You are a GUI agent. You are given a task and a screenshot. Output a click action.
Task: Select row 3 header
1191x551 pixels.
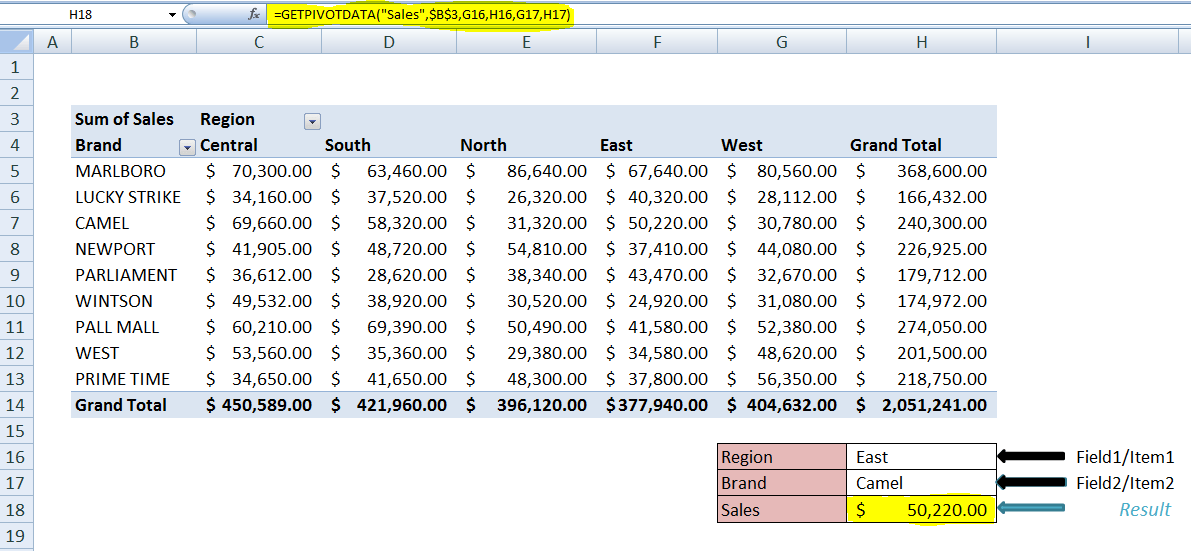pyautogui.click(x=17, y=119)
